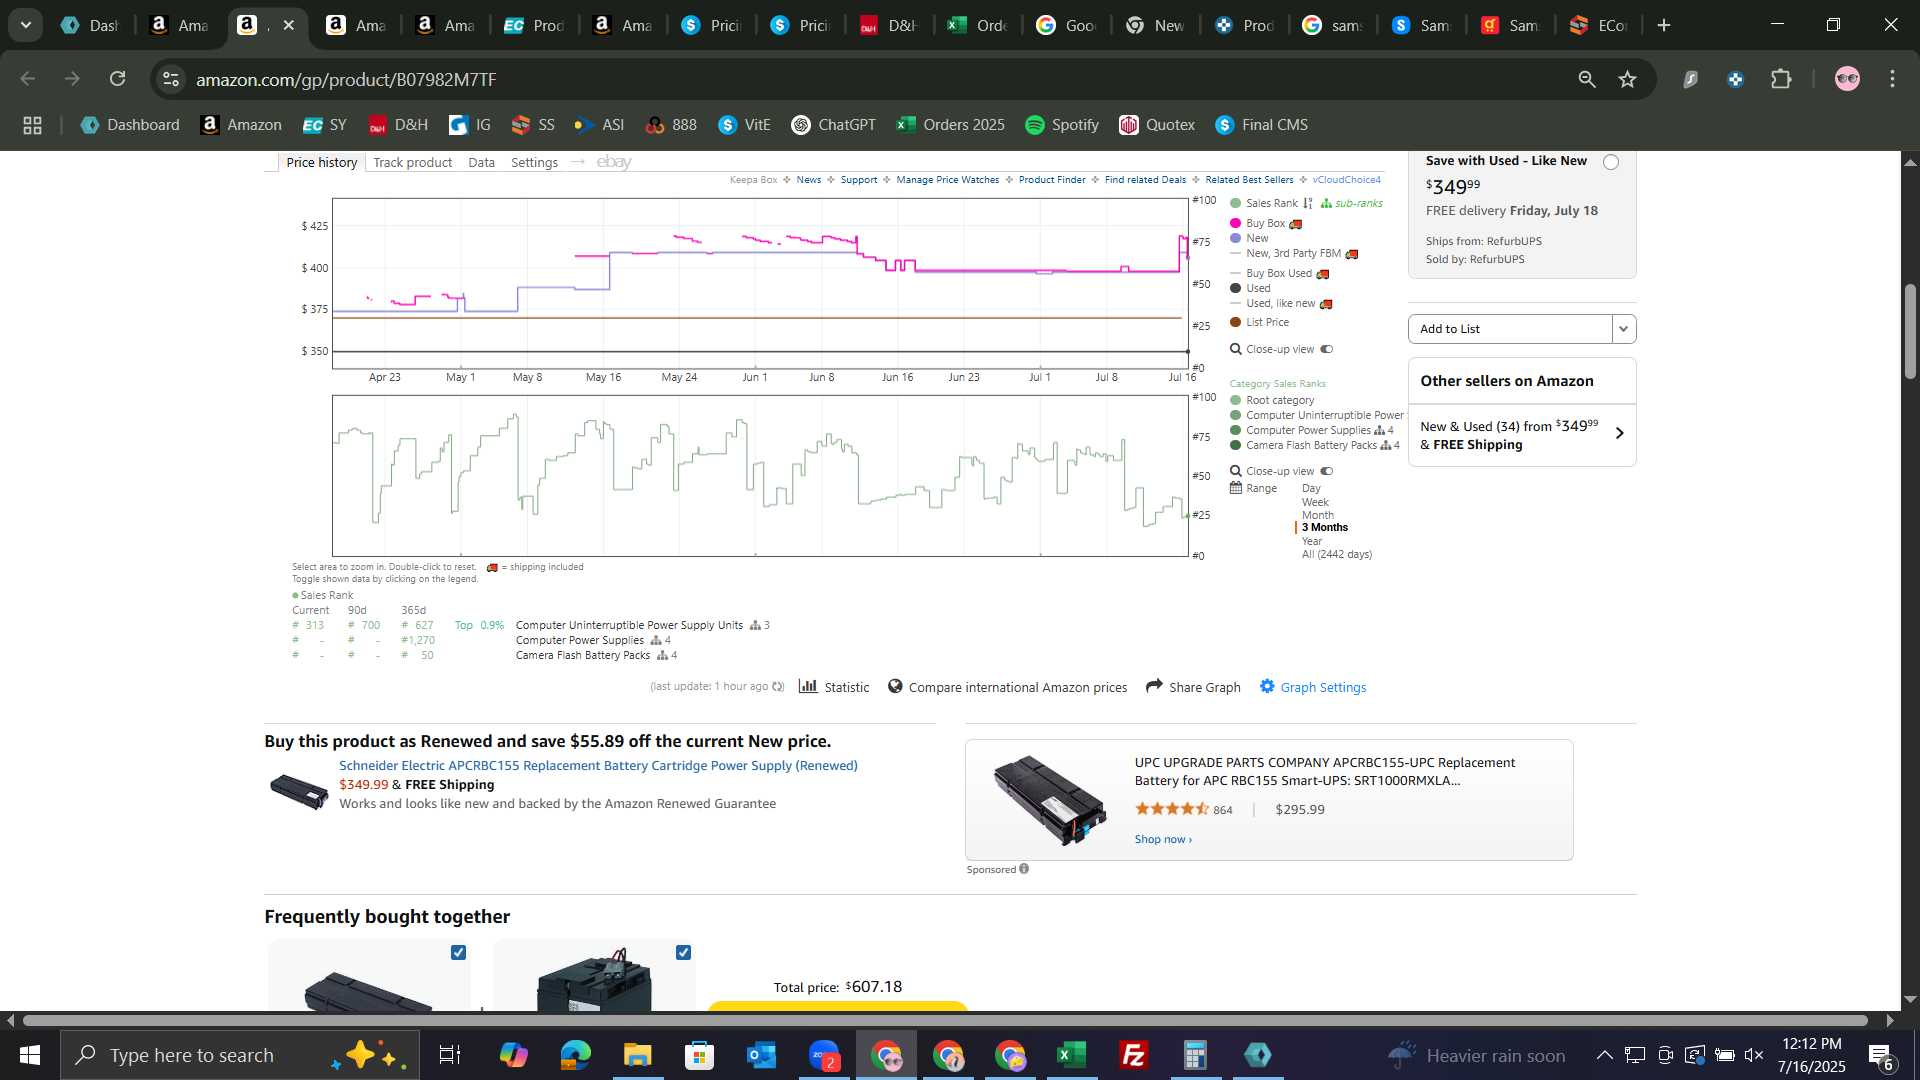This screenshot has width=1920, height=1080.
Task: Click the sponsored UPC battery thumbnail
Action: pyautogui.click(x=1049, y=800)
